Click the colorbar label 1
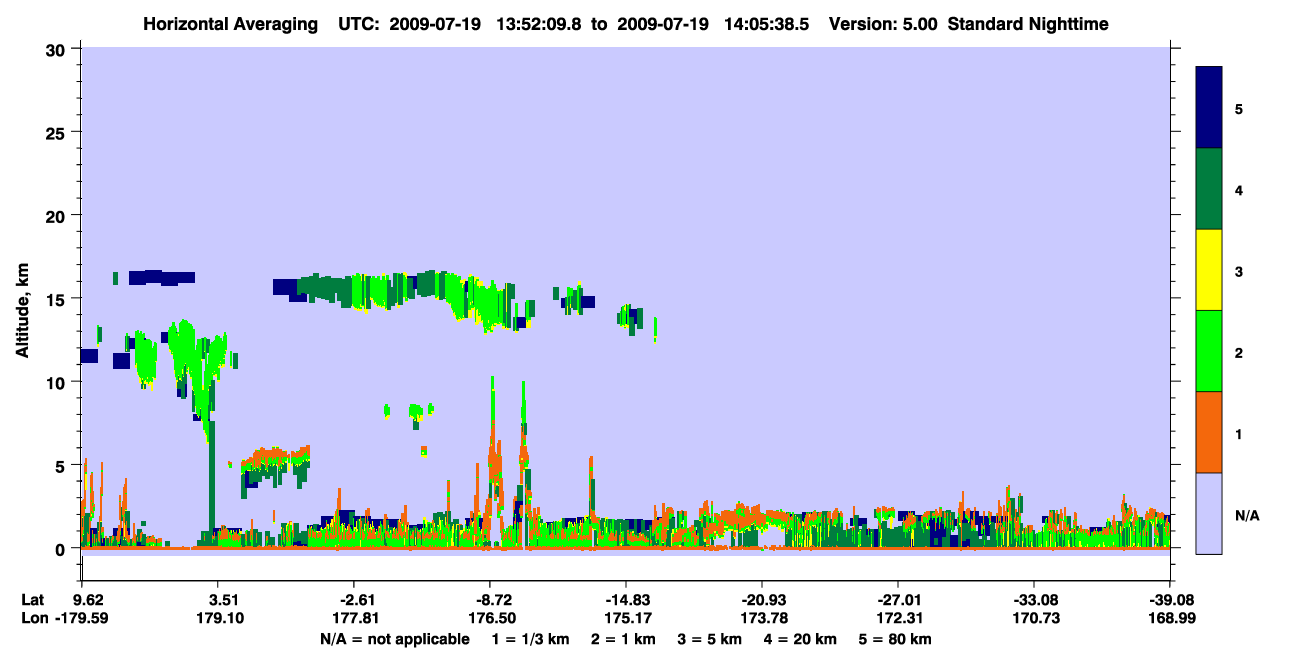The image size is (1300, 667). 1239,434
